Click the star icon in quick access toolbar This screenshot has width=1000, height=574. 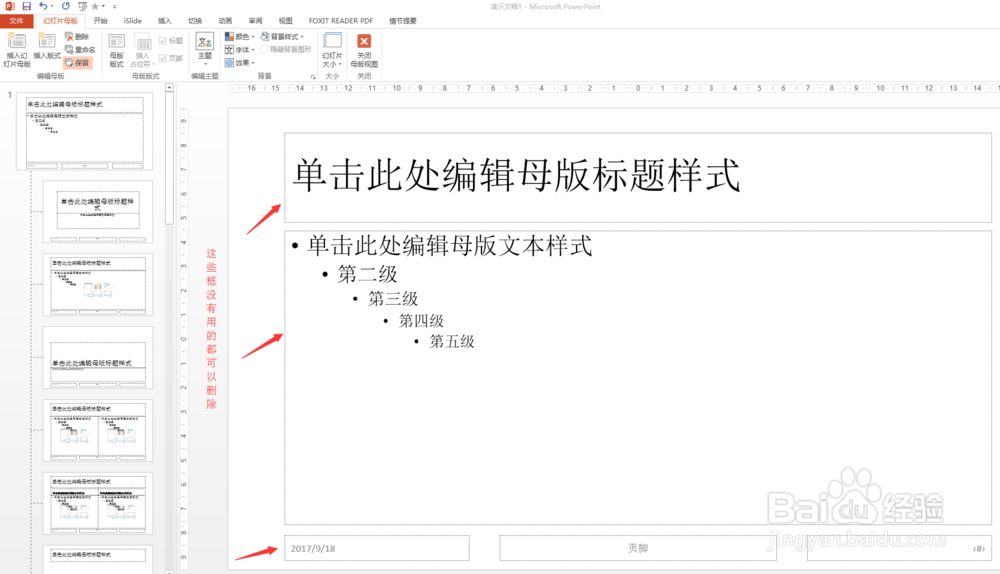click(x=95, y=6)
